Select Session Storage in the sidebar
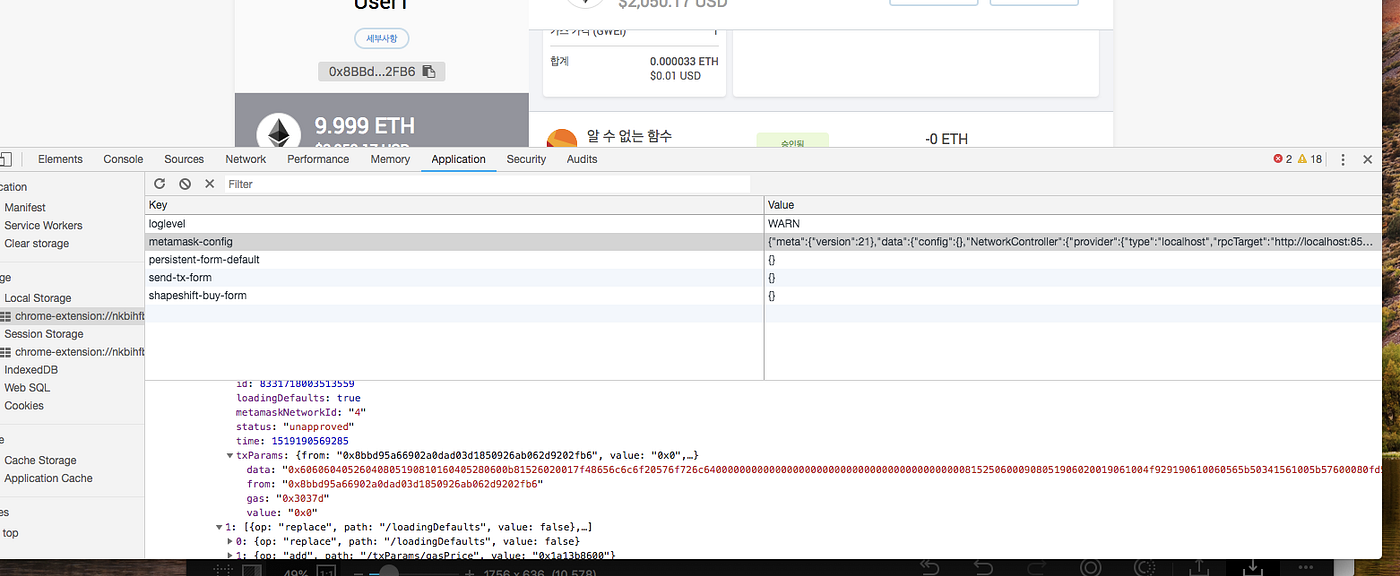 tap(44, 334)
